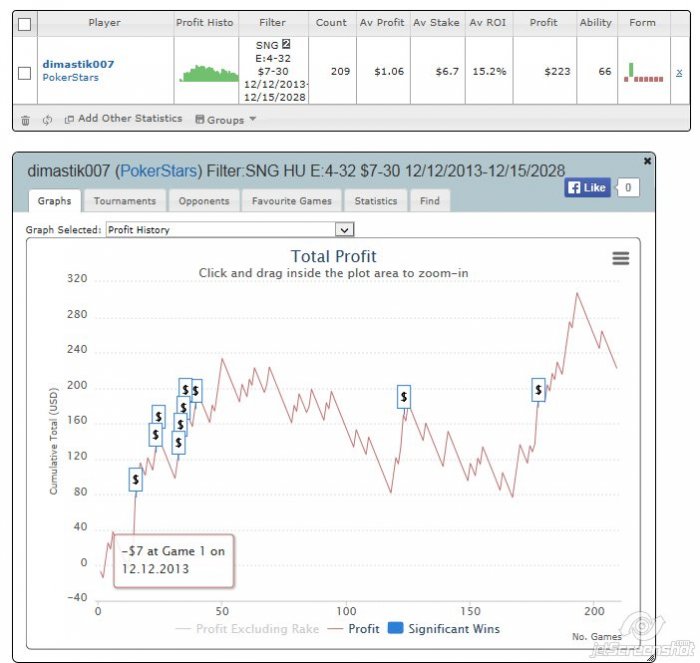
Task: Click the Profit value $223
Action: [557, 71]
